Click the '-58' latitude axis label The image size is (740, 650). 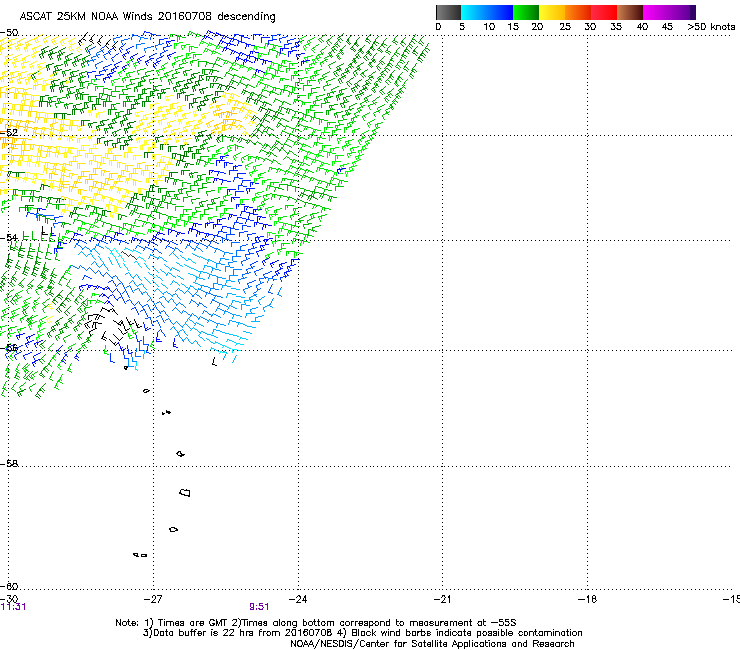tap(9, 464)
